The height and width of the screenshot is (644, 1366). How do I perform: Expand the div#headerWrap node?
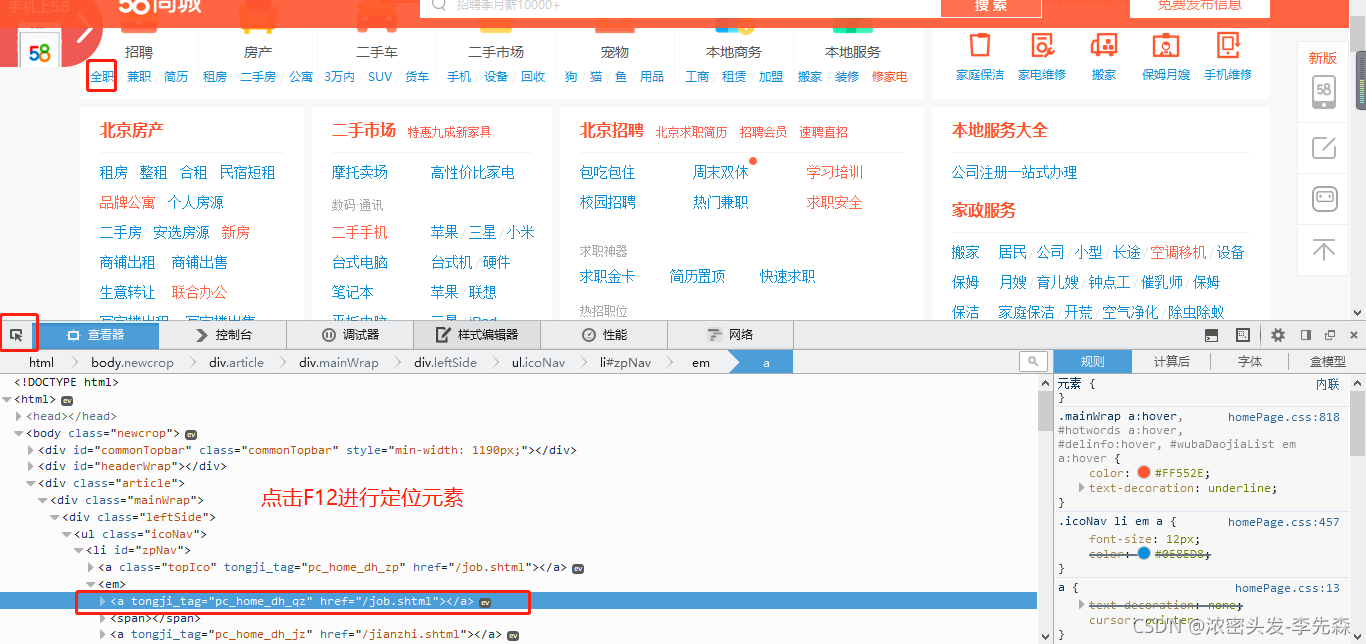(31, 467)
